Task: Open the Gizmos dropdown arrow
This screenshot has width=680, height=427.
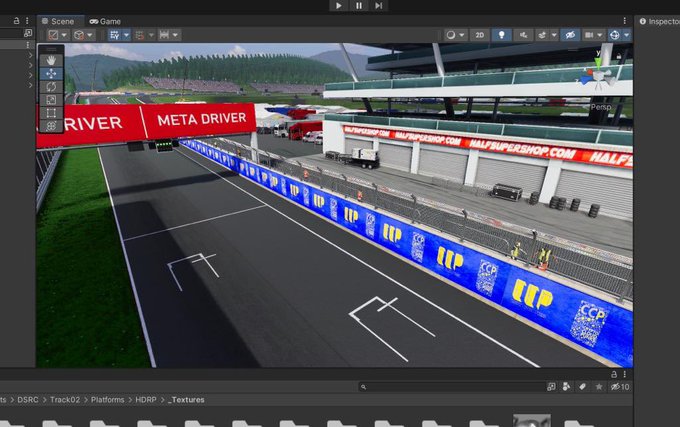Action: click(x=627, y=35)
